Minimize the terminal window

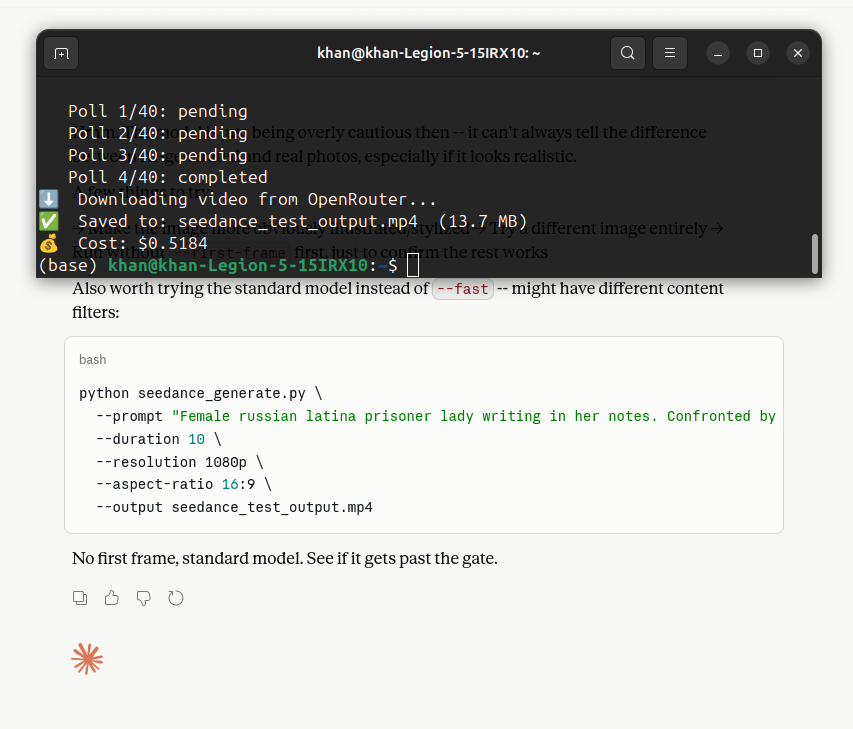(718, 53)
